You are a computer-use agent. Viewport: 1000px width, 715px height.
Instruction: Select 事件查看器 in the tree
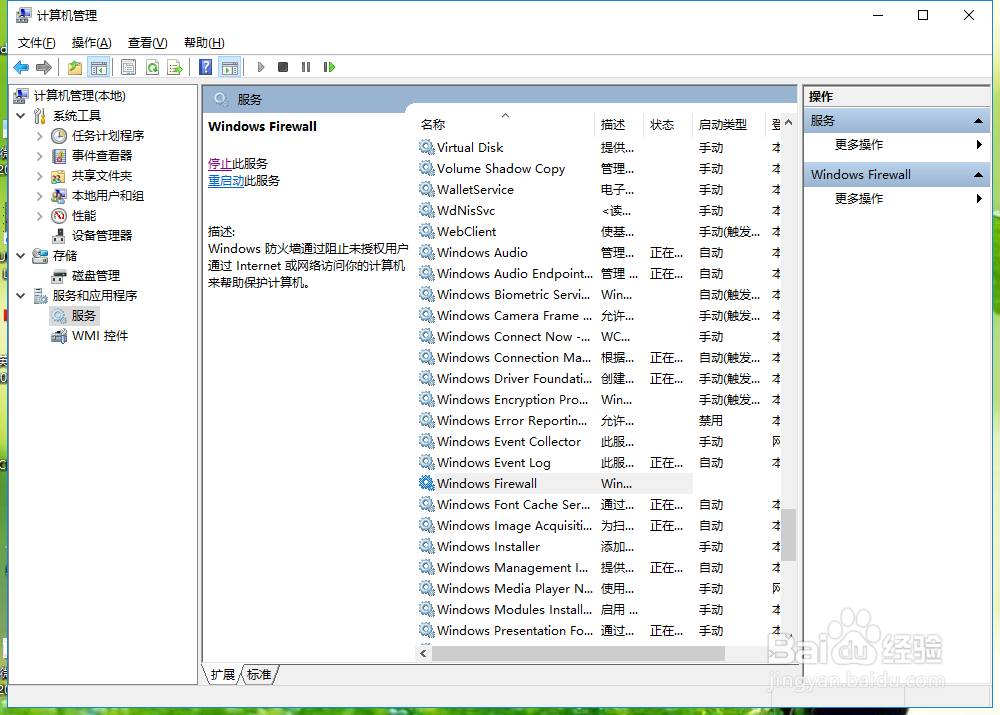(101, 156)
